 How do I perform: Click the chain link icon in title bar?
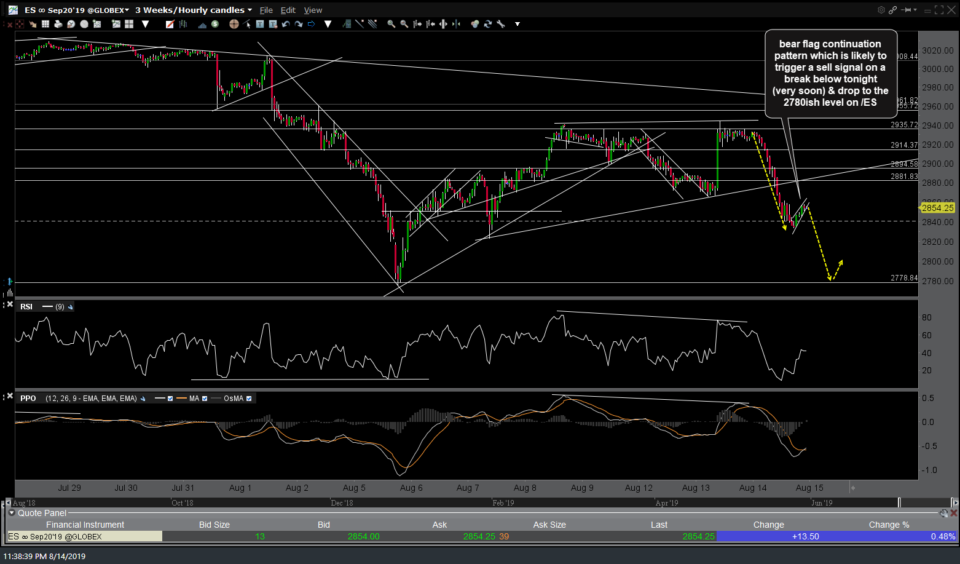pos(893,10)
